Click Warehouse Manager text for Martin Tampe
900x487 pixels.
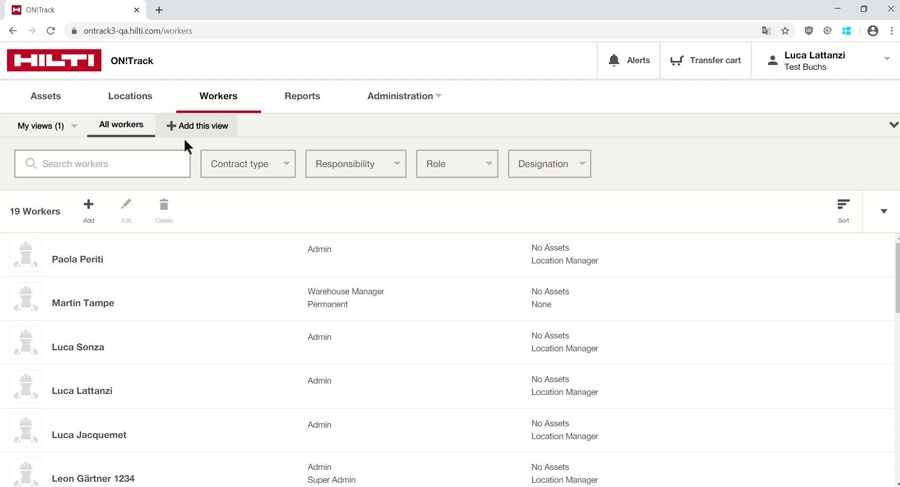pyautogui.click(x=346, y=292)
